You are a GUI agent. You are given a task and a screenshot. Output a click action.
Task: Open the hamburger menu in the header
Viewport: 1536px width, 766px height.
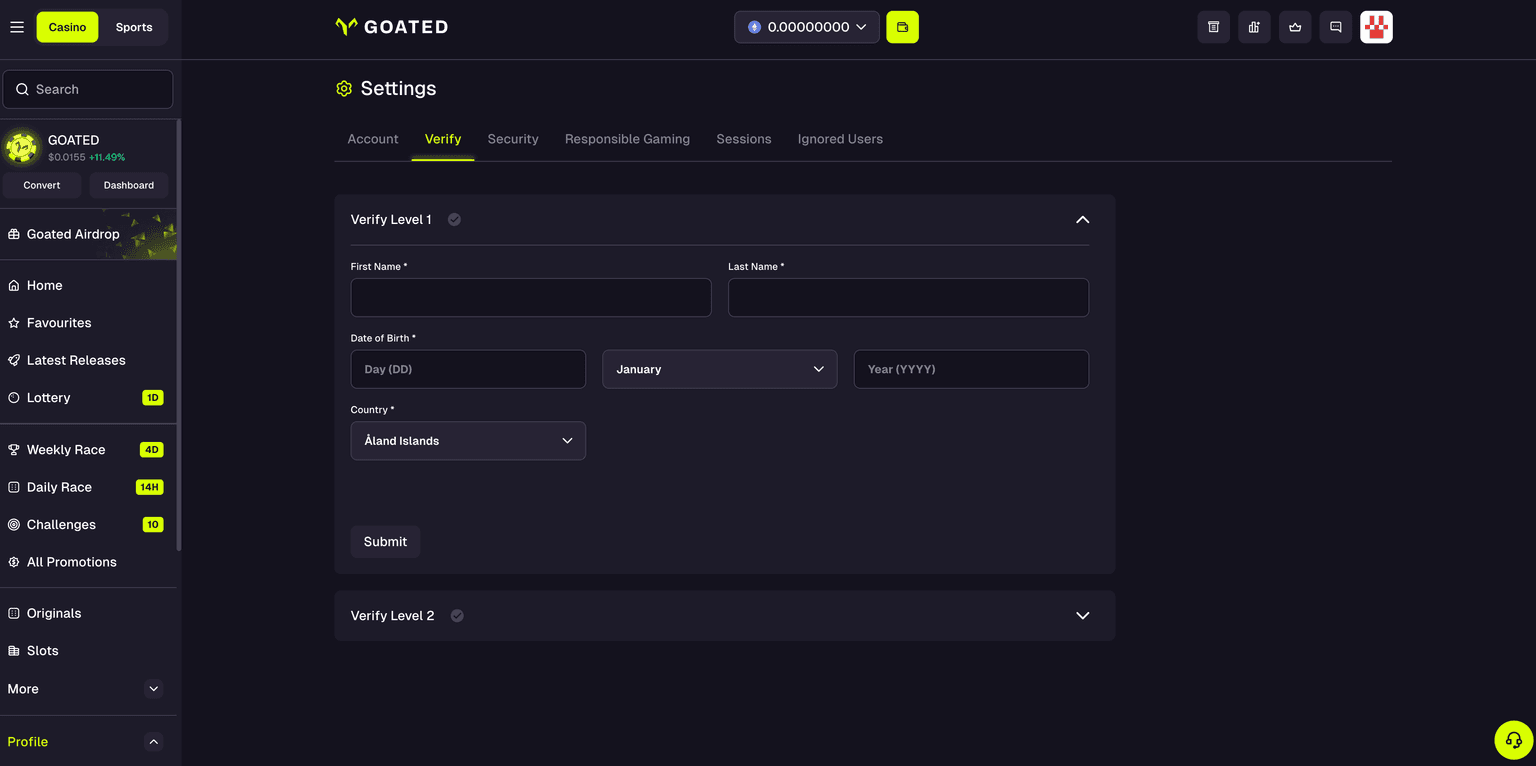pyautogui.click(x=17, y=27)
